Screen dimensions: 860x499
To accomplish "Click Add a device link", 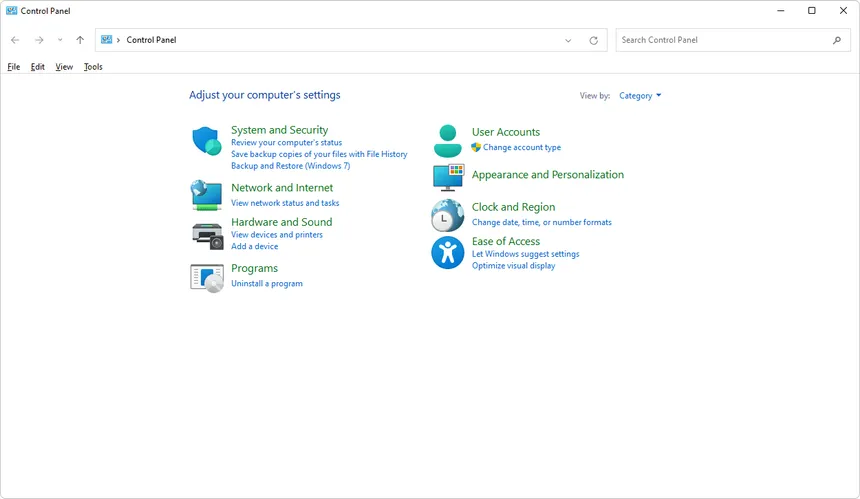I will tap(254, 246).
